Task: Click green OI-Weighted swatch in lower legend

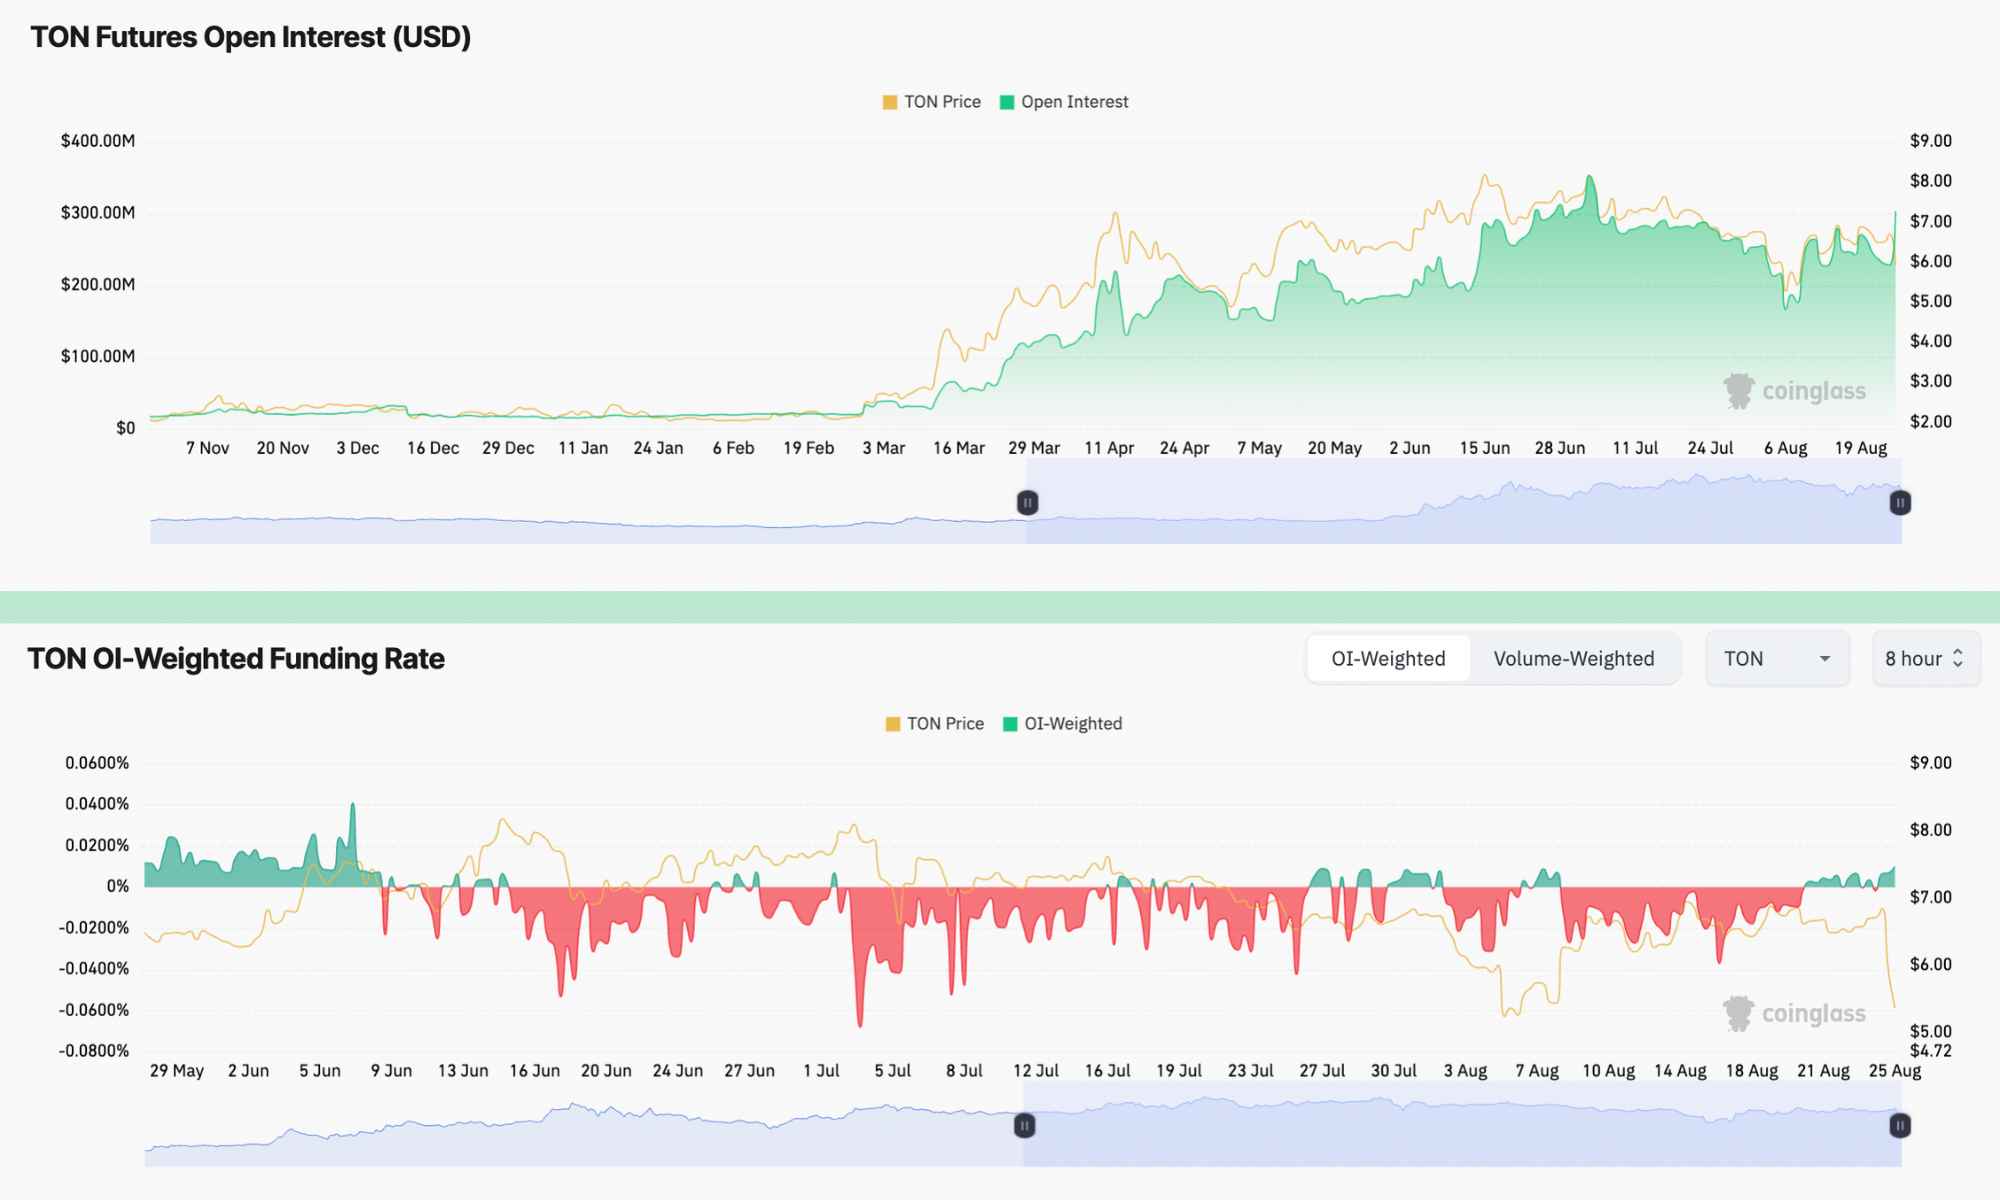Action: tap(1010, 724)
